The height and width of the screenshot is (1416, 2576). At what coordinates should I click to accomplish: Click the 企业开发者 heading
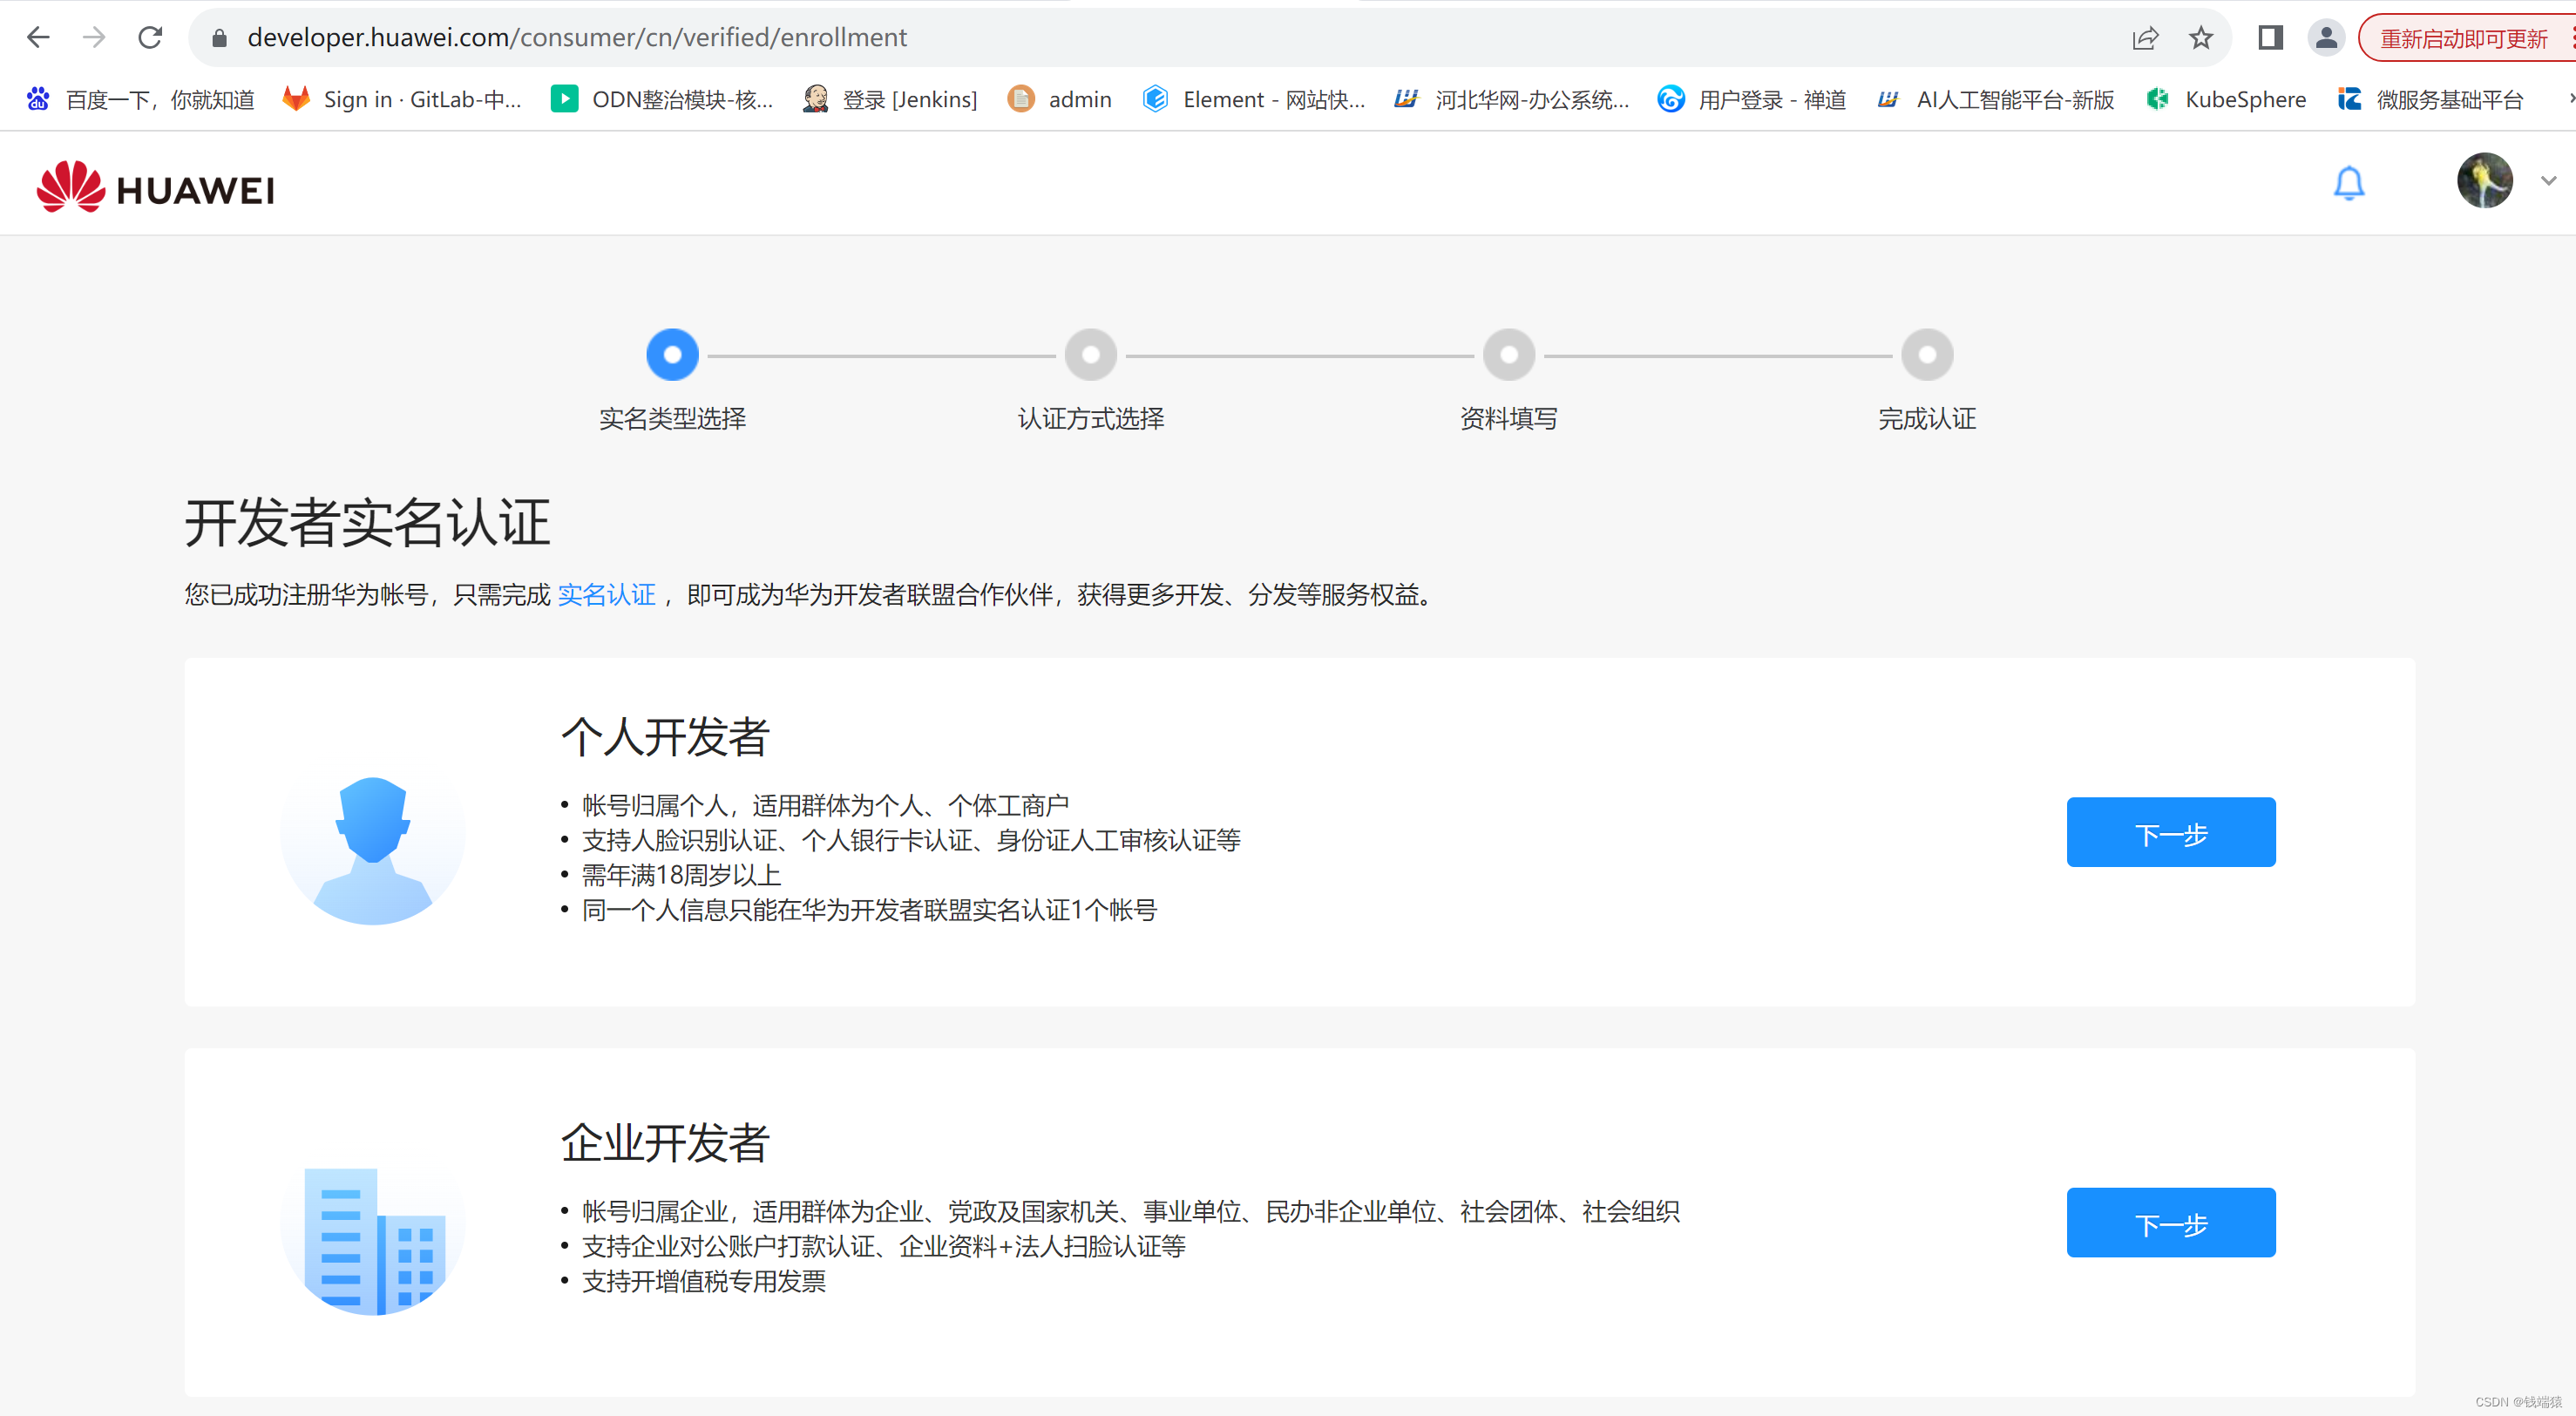coord(664,1143)
